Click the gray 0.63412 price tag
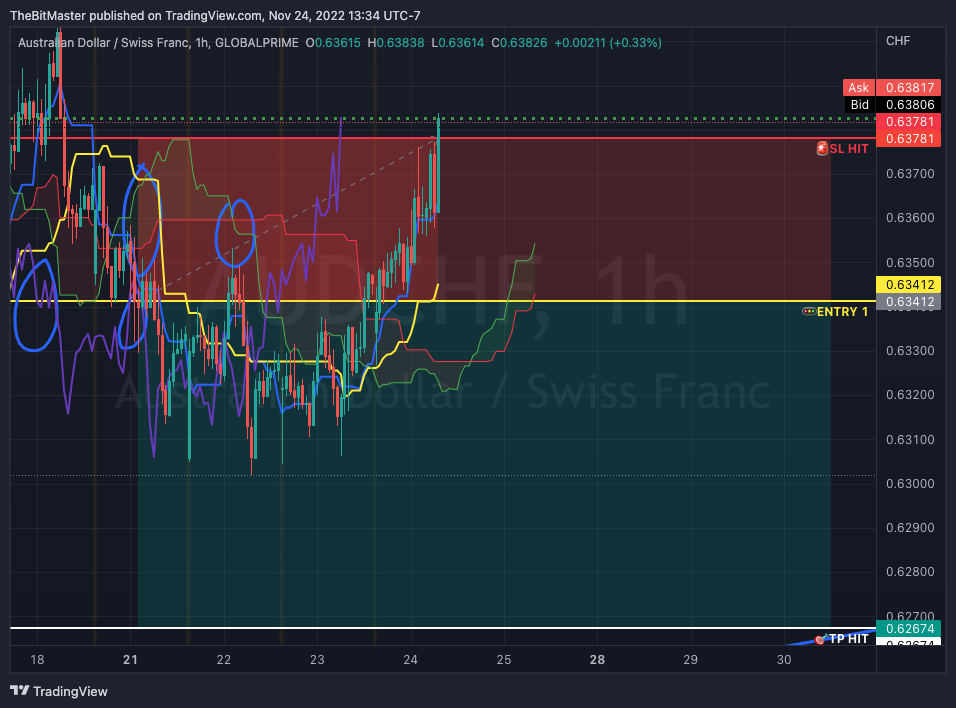This screenshot has width=956, height=708. [x=909, y=302]
